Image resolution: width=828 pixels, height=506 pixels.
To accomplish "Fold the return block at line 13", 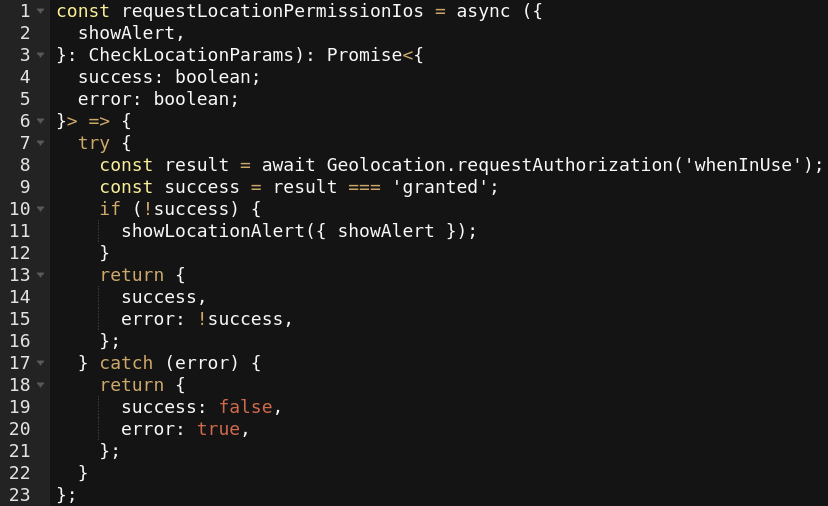I will point(41,275).
